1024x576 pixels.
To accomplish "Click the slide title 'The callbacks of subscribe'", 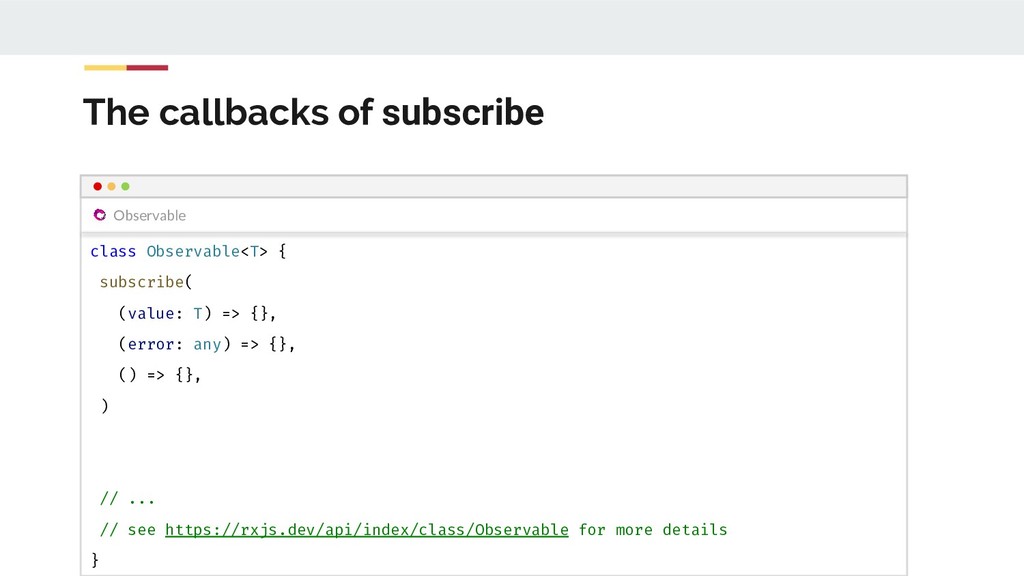I will tap(313, 113).
